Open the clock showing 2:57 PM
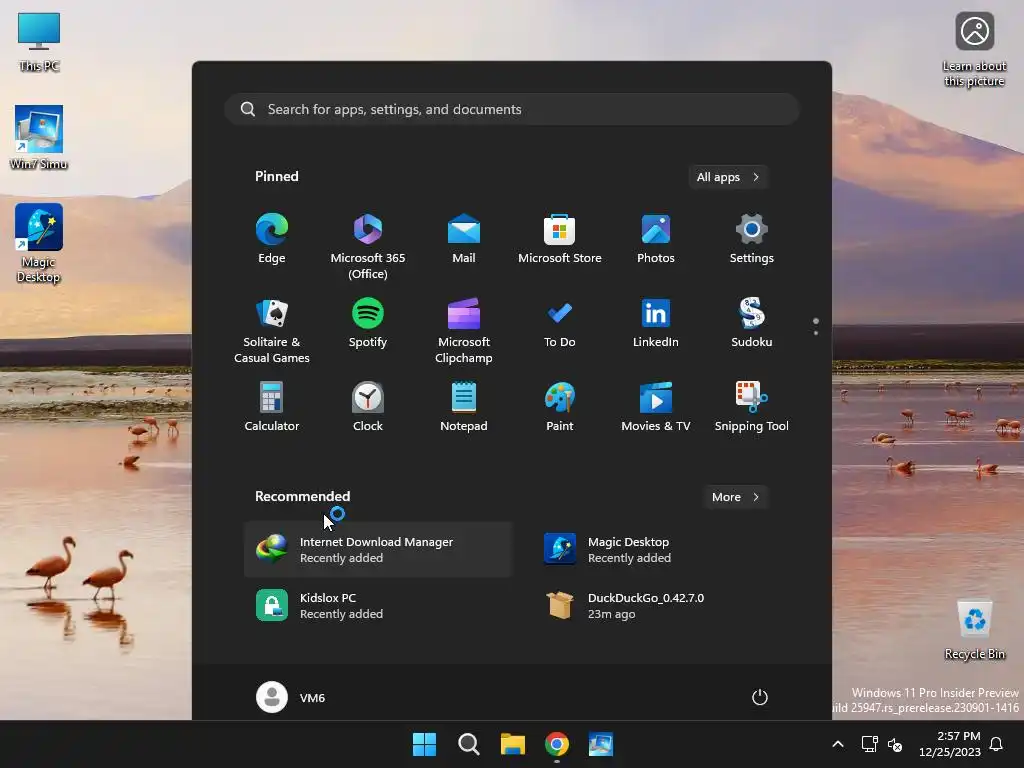Screen dimensions: 1024x768 (x=950, y=744)
